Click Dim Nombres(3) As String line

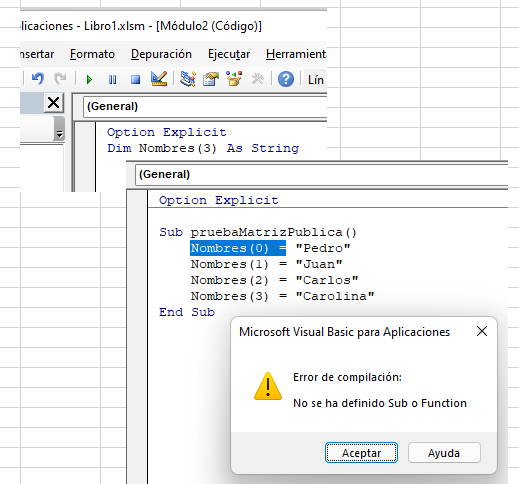point(203,148)
